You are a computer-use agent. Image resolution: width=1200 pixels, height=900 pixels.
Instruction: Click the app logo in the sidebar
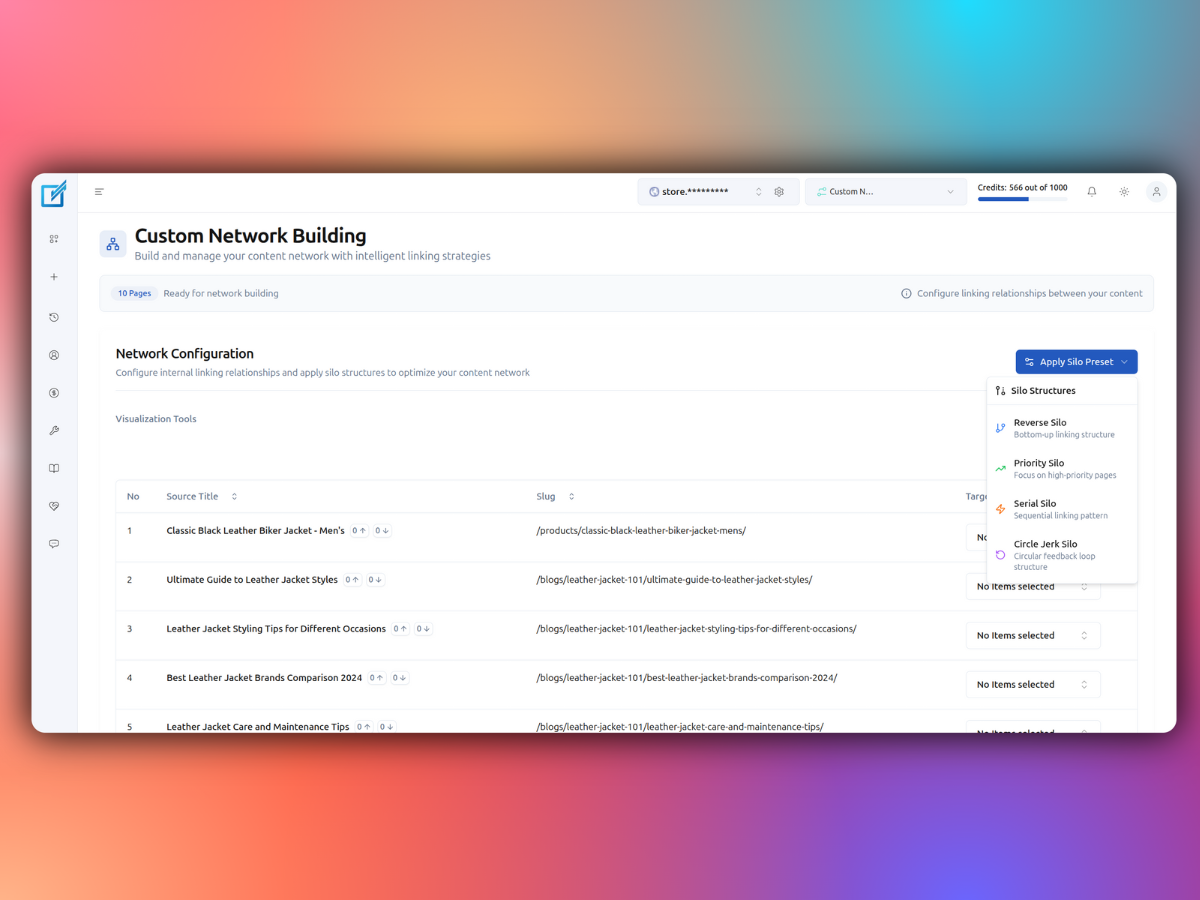(54, 193)
